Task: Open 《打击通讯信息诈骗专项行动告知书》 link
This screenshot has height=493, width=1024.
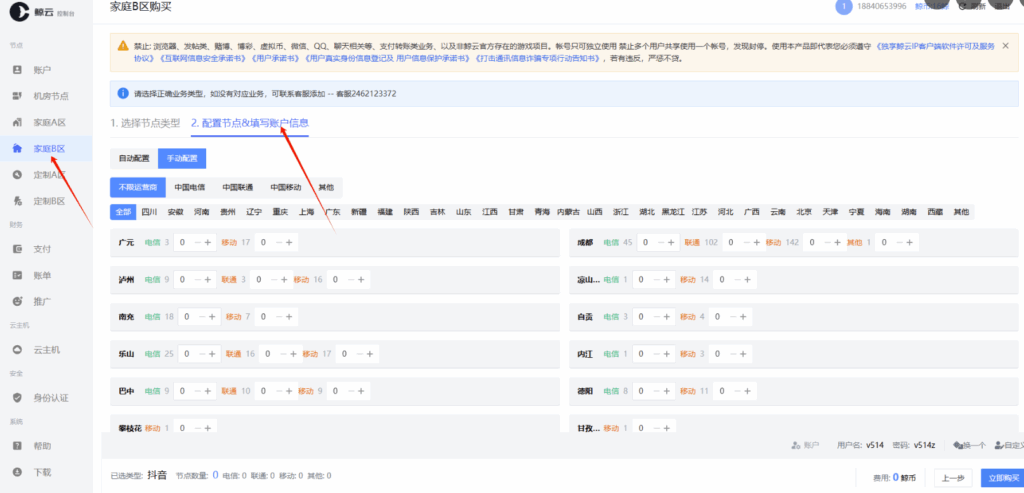Action: click(x=537, y=58)
